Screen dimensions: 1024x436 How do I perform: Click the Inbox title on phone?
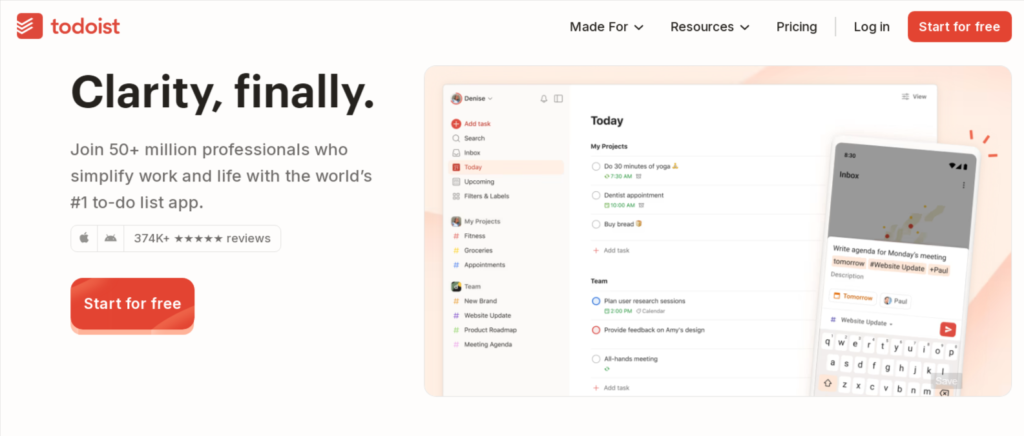(x=849, y=175)
